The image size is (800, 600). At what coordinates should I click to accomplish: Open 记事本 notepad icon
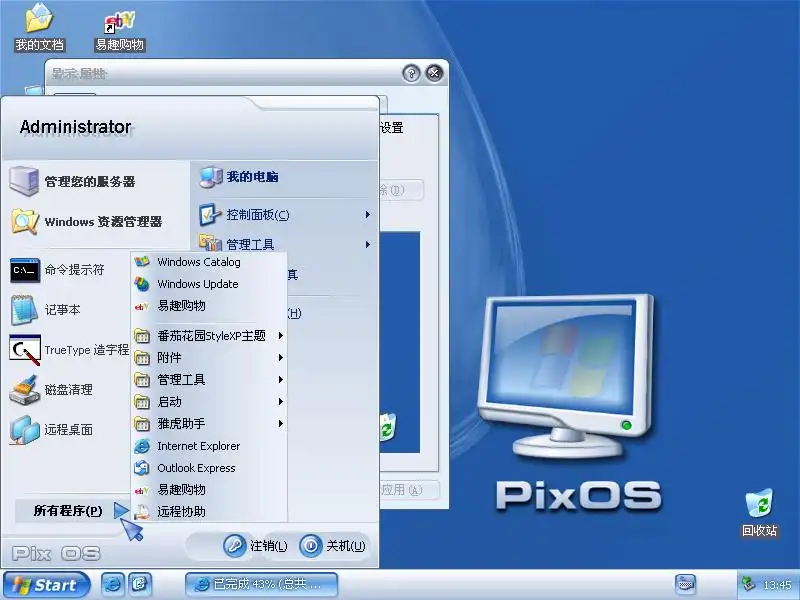24,310
